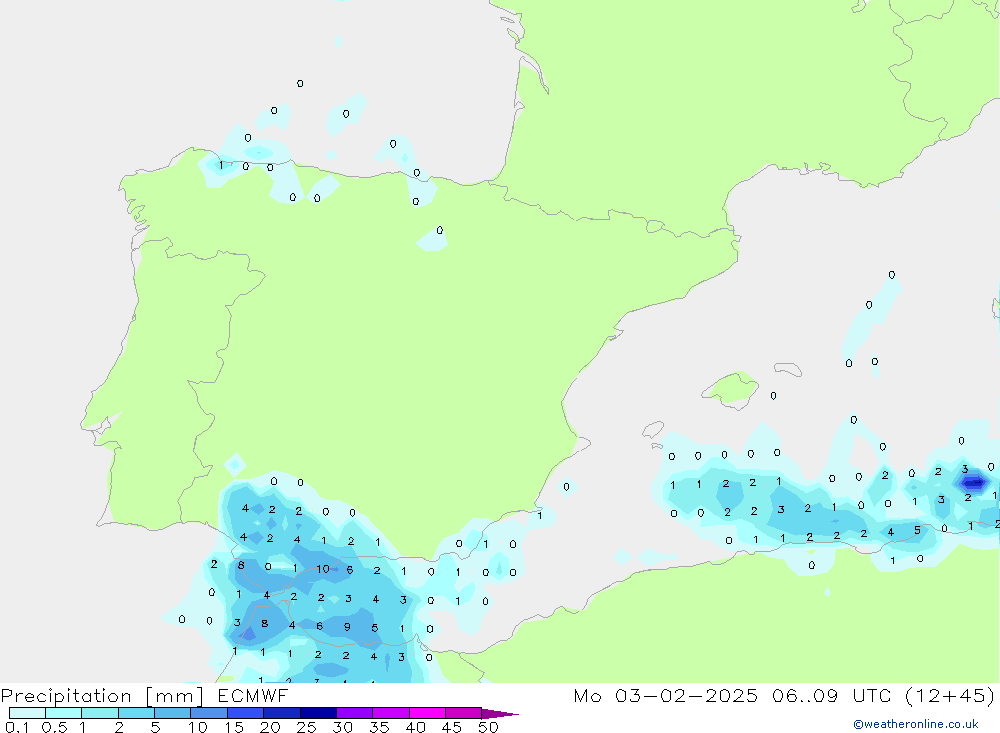1000x733 pixels.
Task: Select the 5 to 10 mm legend swatch
Action: (172, 713)
